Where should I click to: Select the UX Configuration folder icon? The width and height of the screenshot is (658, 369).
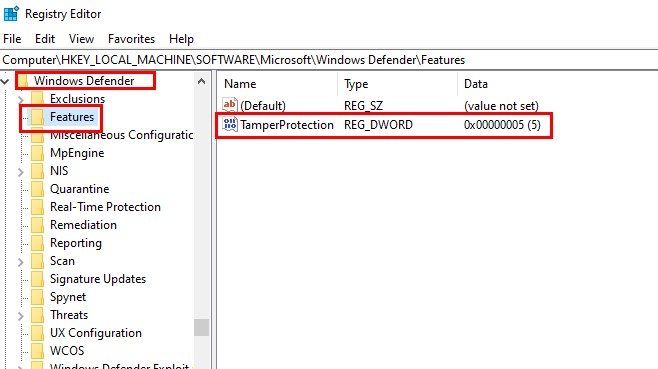[x=37, y=333]
